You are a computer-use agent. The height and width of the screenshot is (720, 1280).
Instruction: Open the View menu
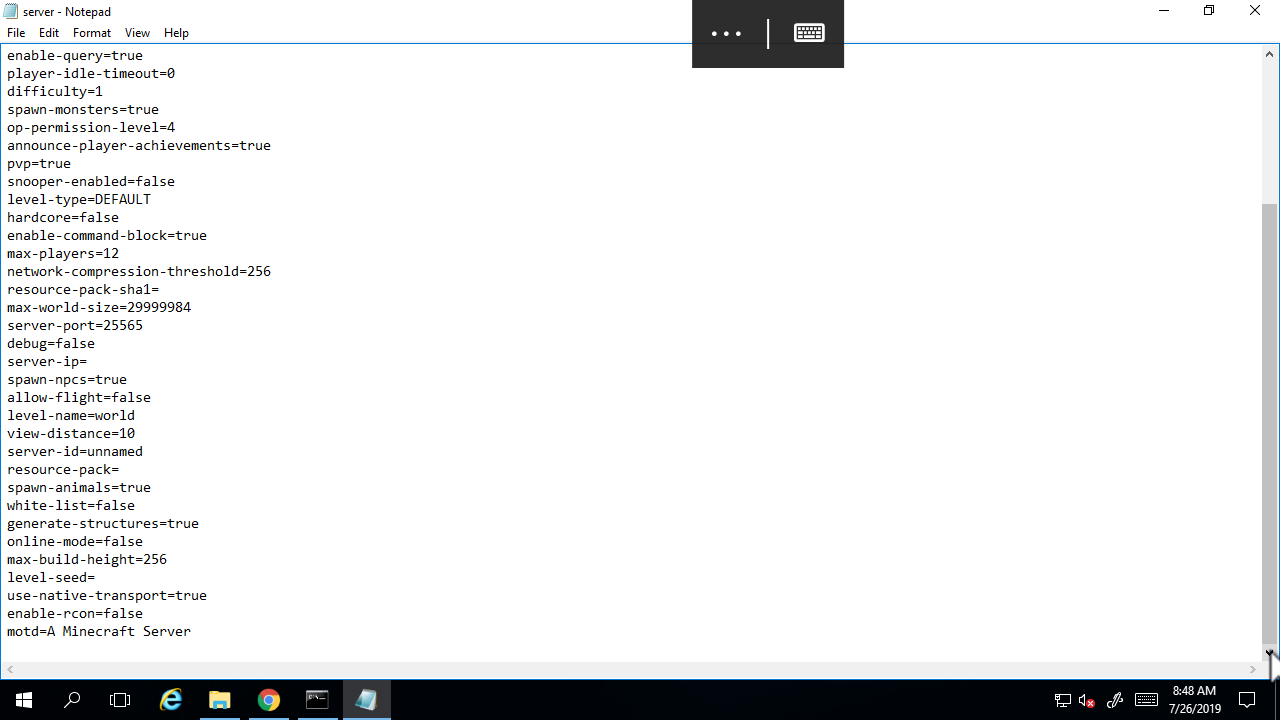pos(137,33)
